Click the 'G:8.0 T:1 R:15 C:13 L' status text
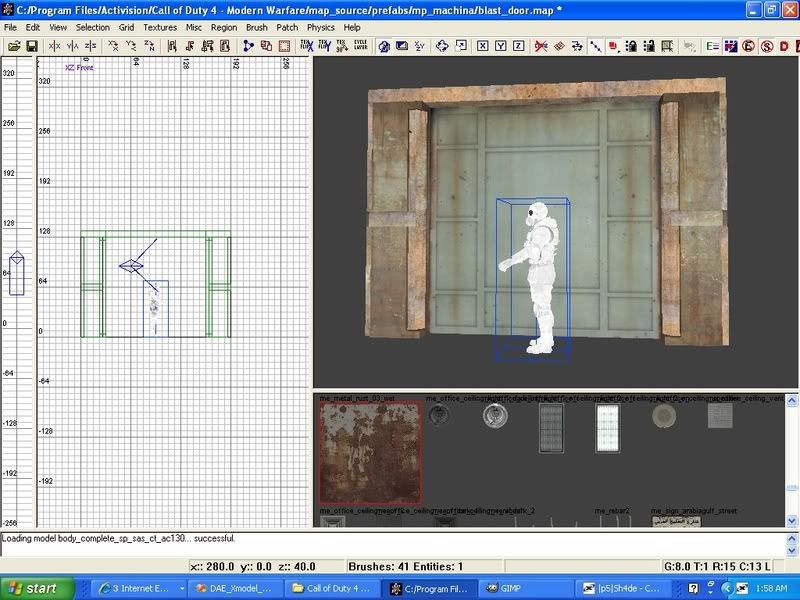Viewport: 800px width, 600px height. [x=716, y=567]
